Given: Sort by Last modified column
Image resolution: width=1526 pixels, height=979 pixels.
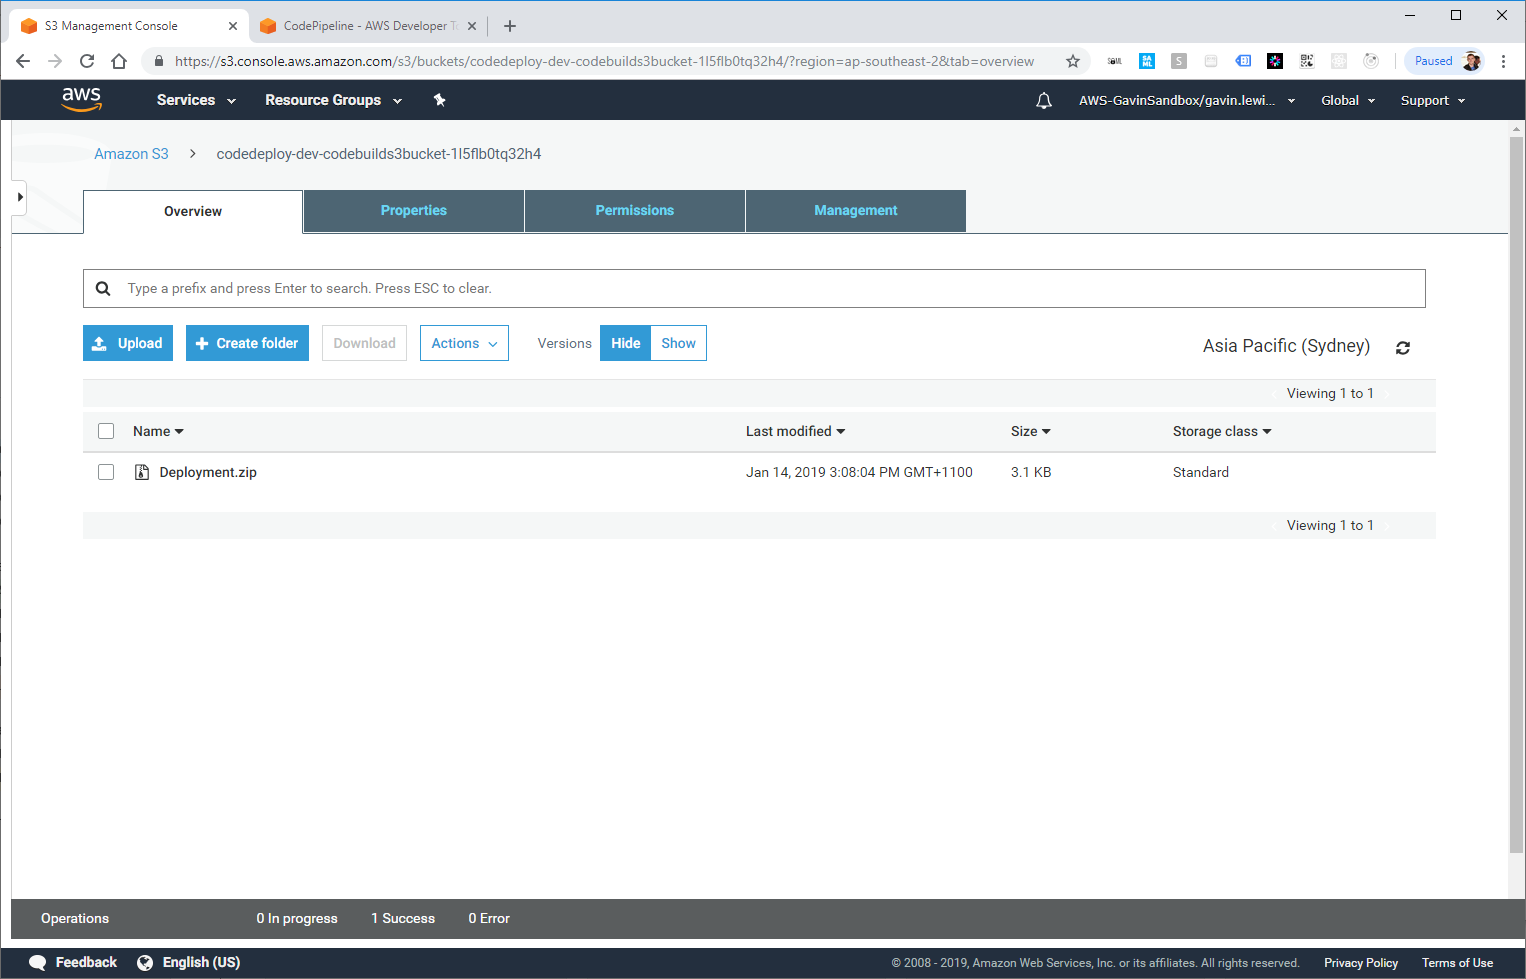Looking at the screenshot, I should coord(795,431).
